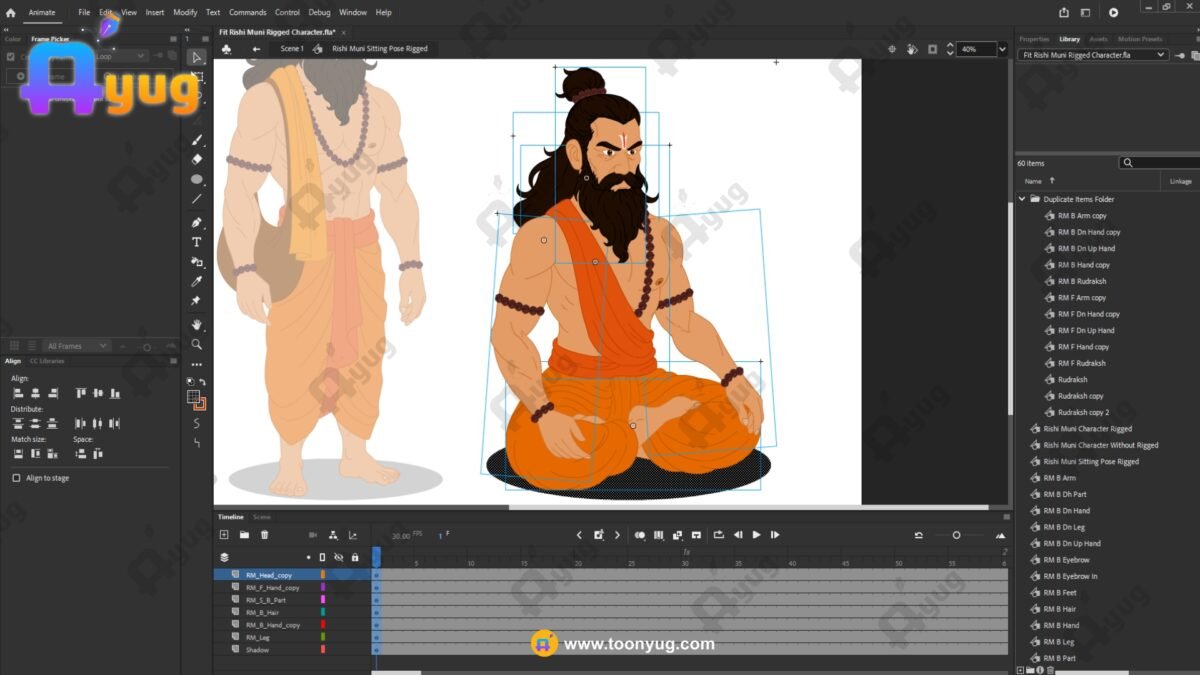Delete layer using the trash icon

click(x=264, y=535)
